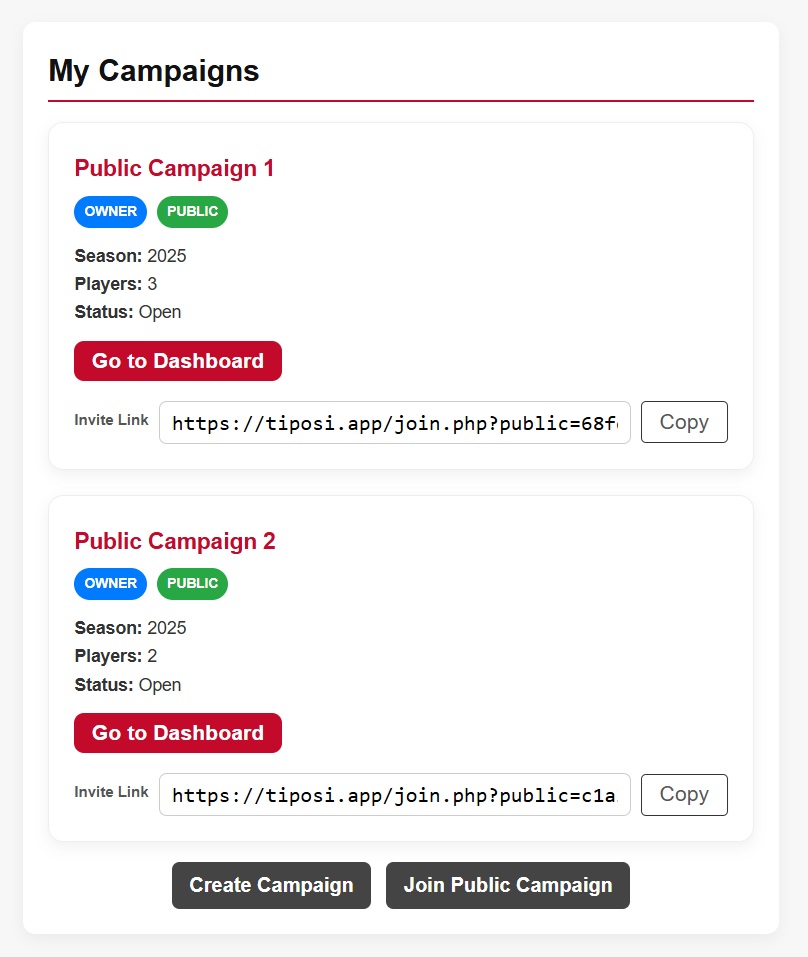This screenshot has width=808, height=957.
Task: Click OWNER badge on Public Campaign 1
Action: (x=110, y=211)
